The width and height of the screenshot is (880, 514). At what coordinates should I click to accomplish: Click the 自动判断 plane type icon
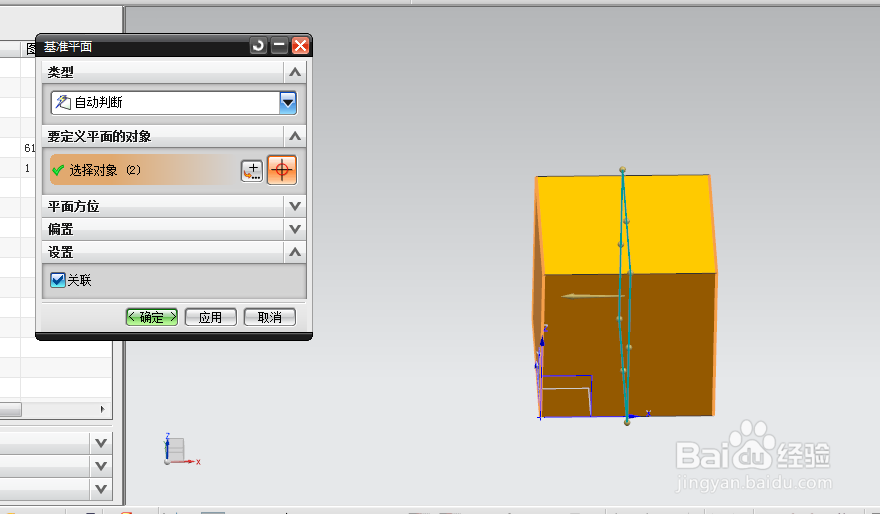[x=63, y=102]
